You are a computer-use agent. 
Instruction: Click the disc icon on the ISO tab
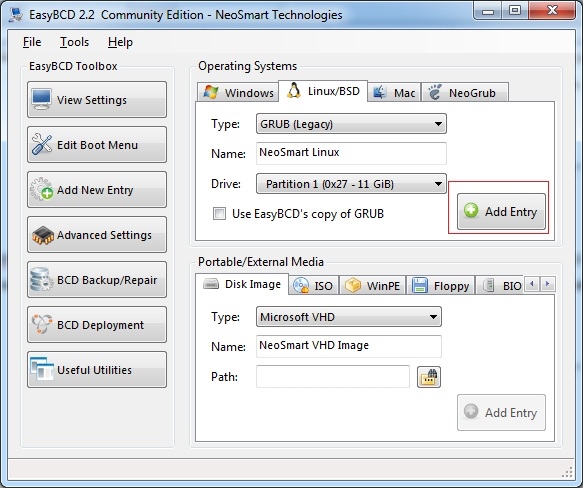point(301,285)
